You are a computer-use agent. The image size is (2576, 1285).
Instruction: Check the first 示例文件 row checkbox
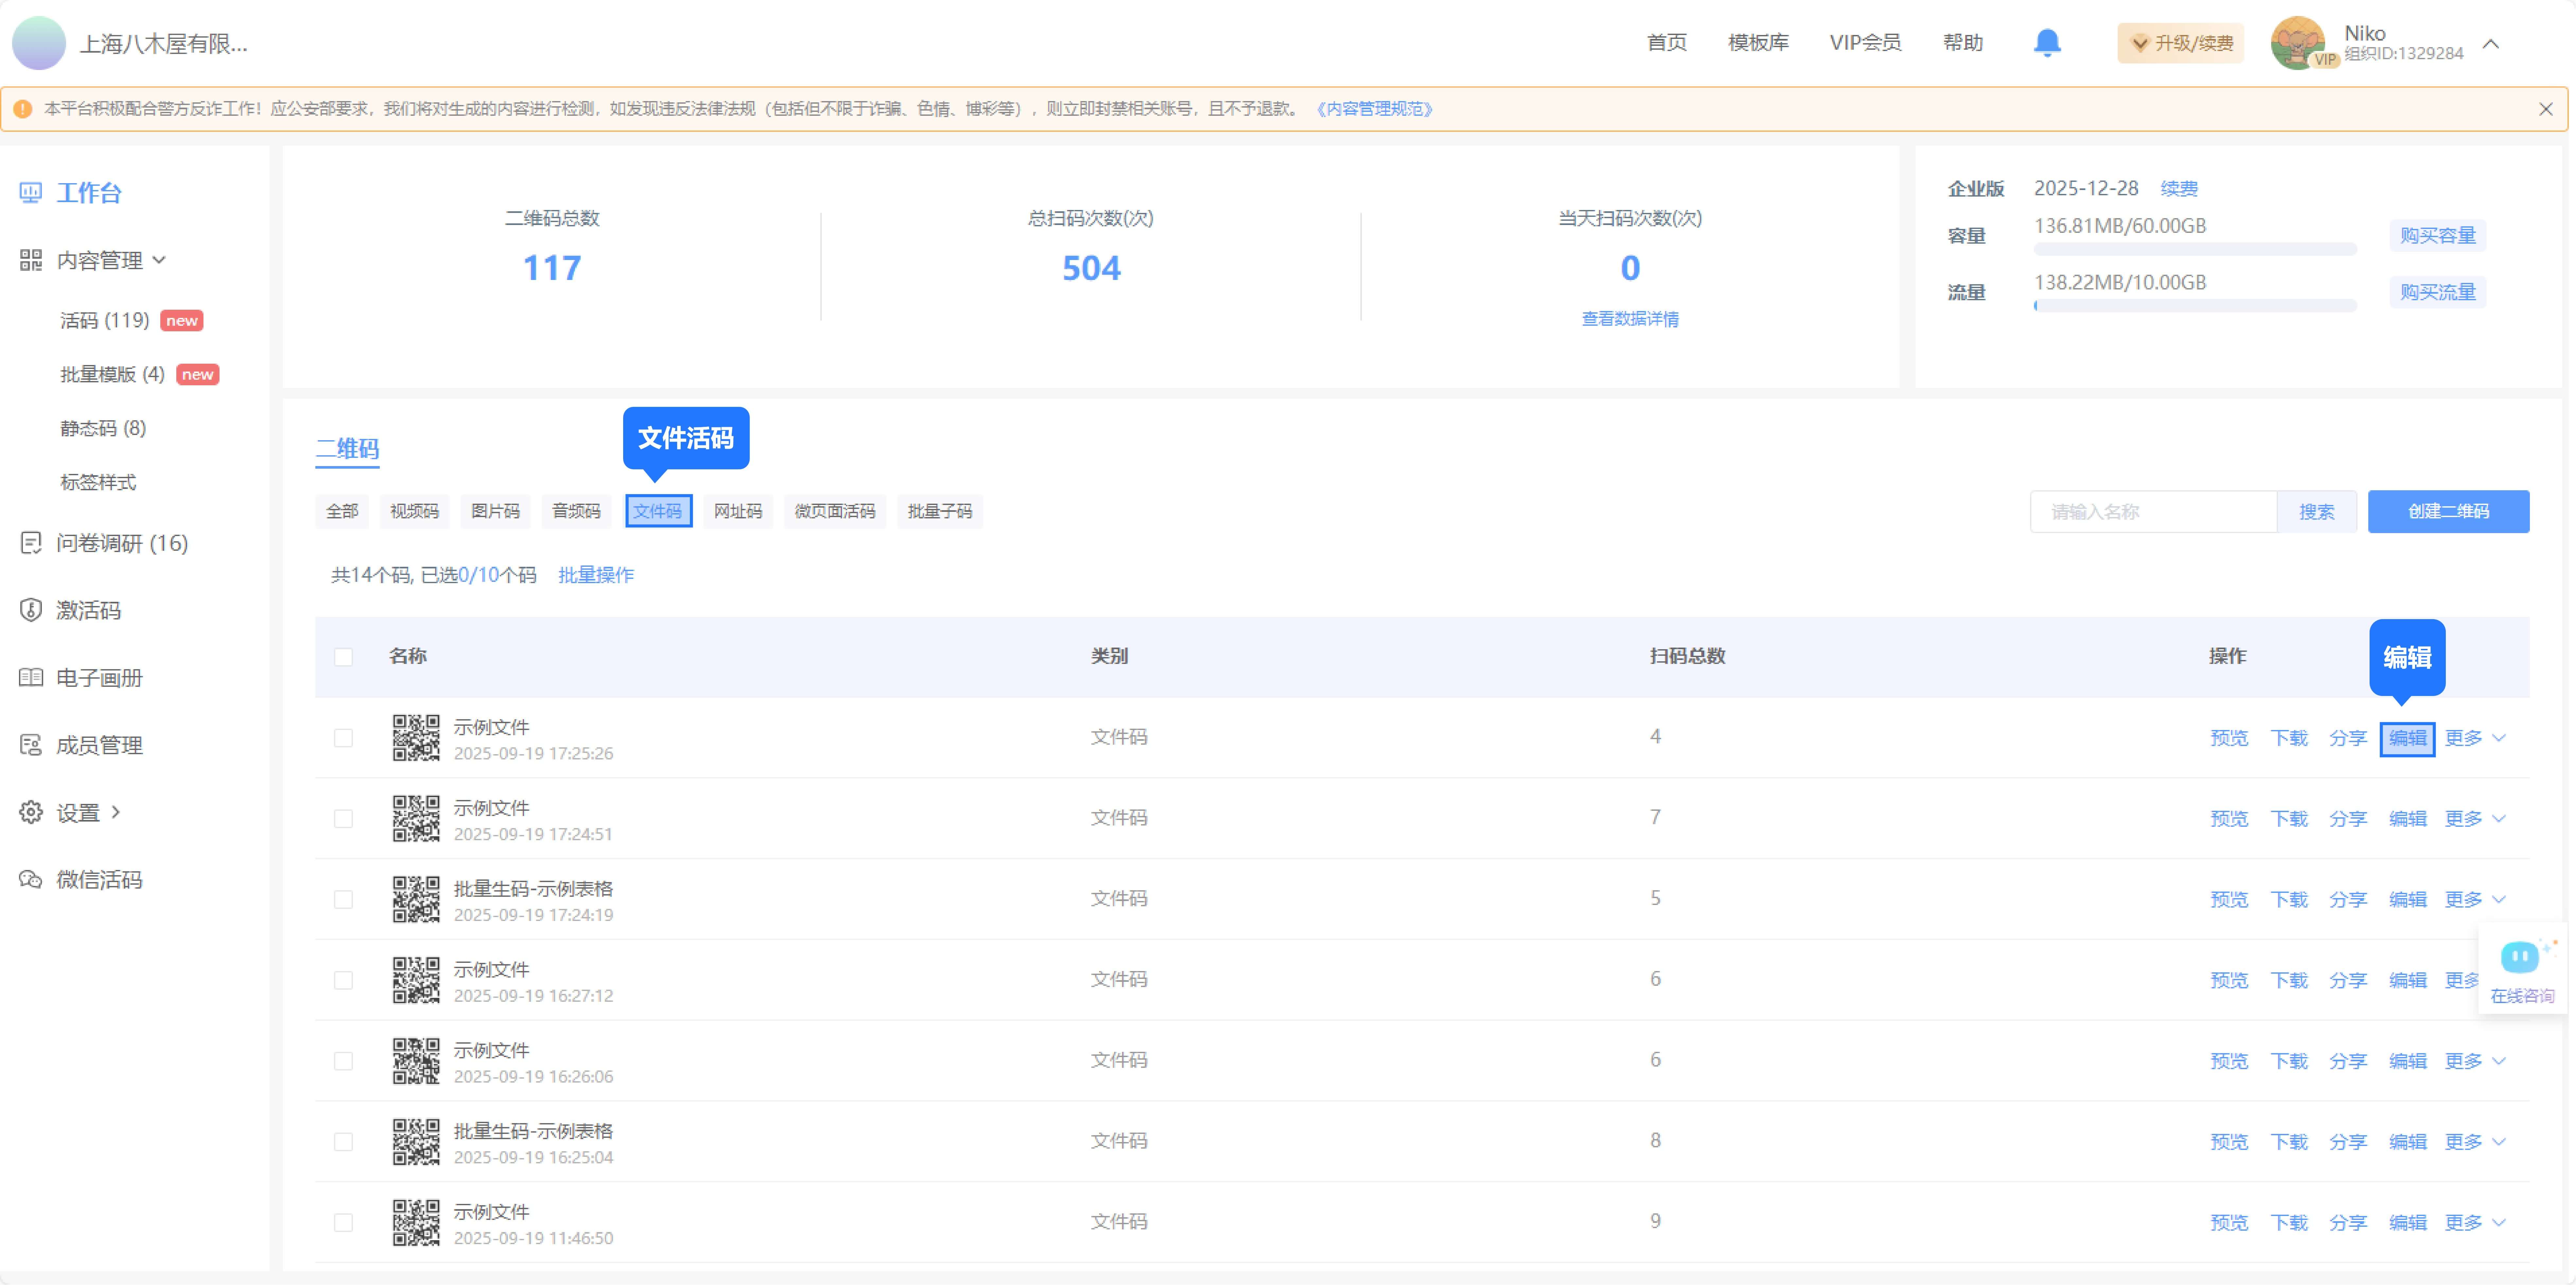tap(343, 738)
